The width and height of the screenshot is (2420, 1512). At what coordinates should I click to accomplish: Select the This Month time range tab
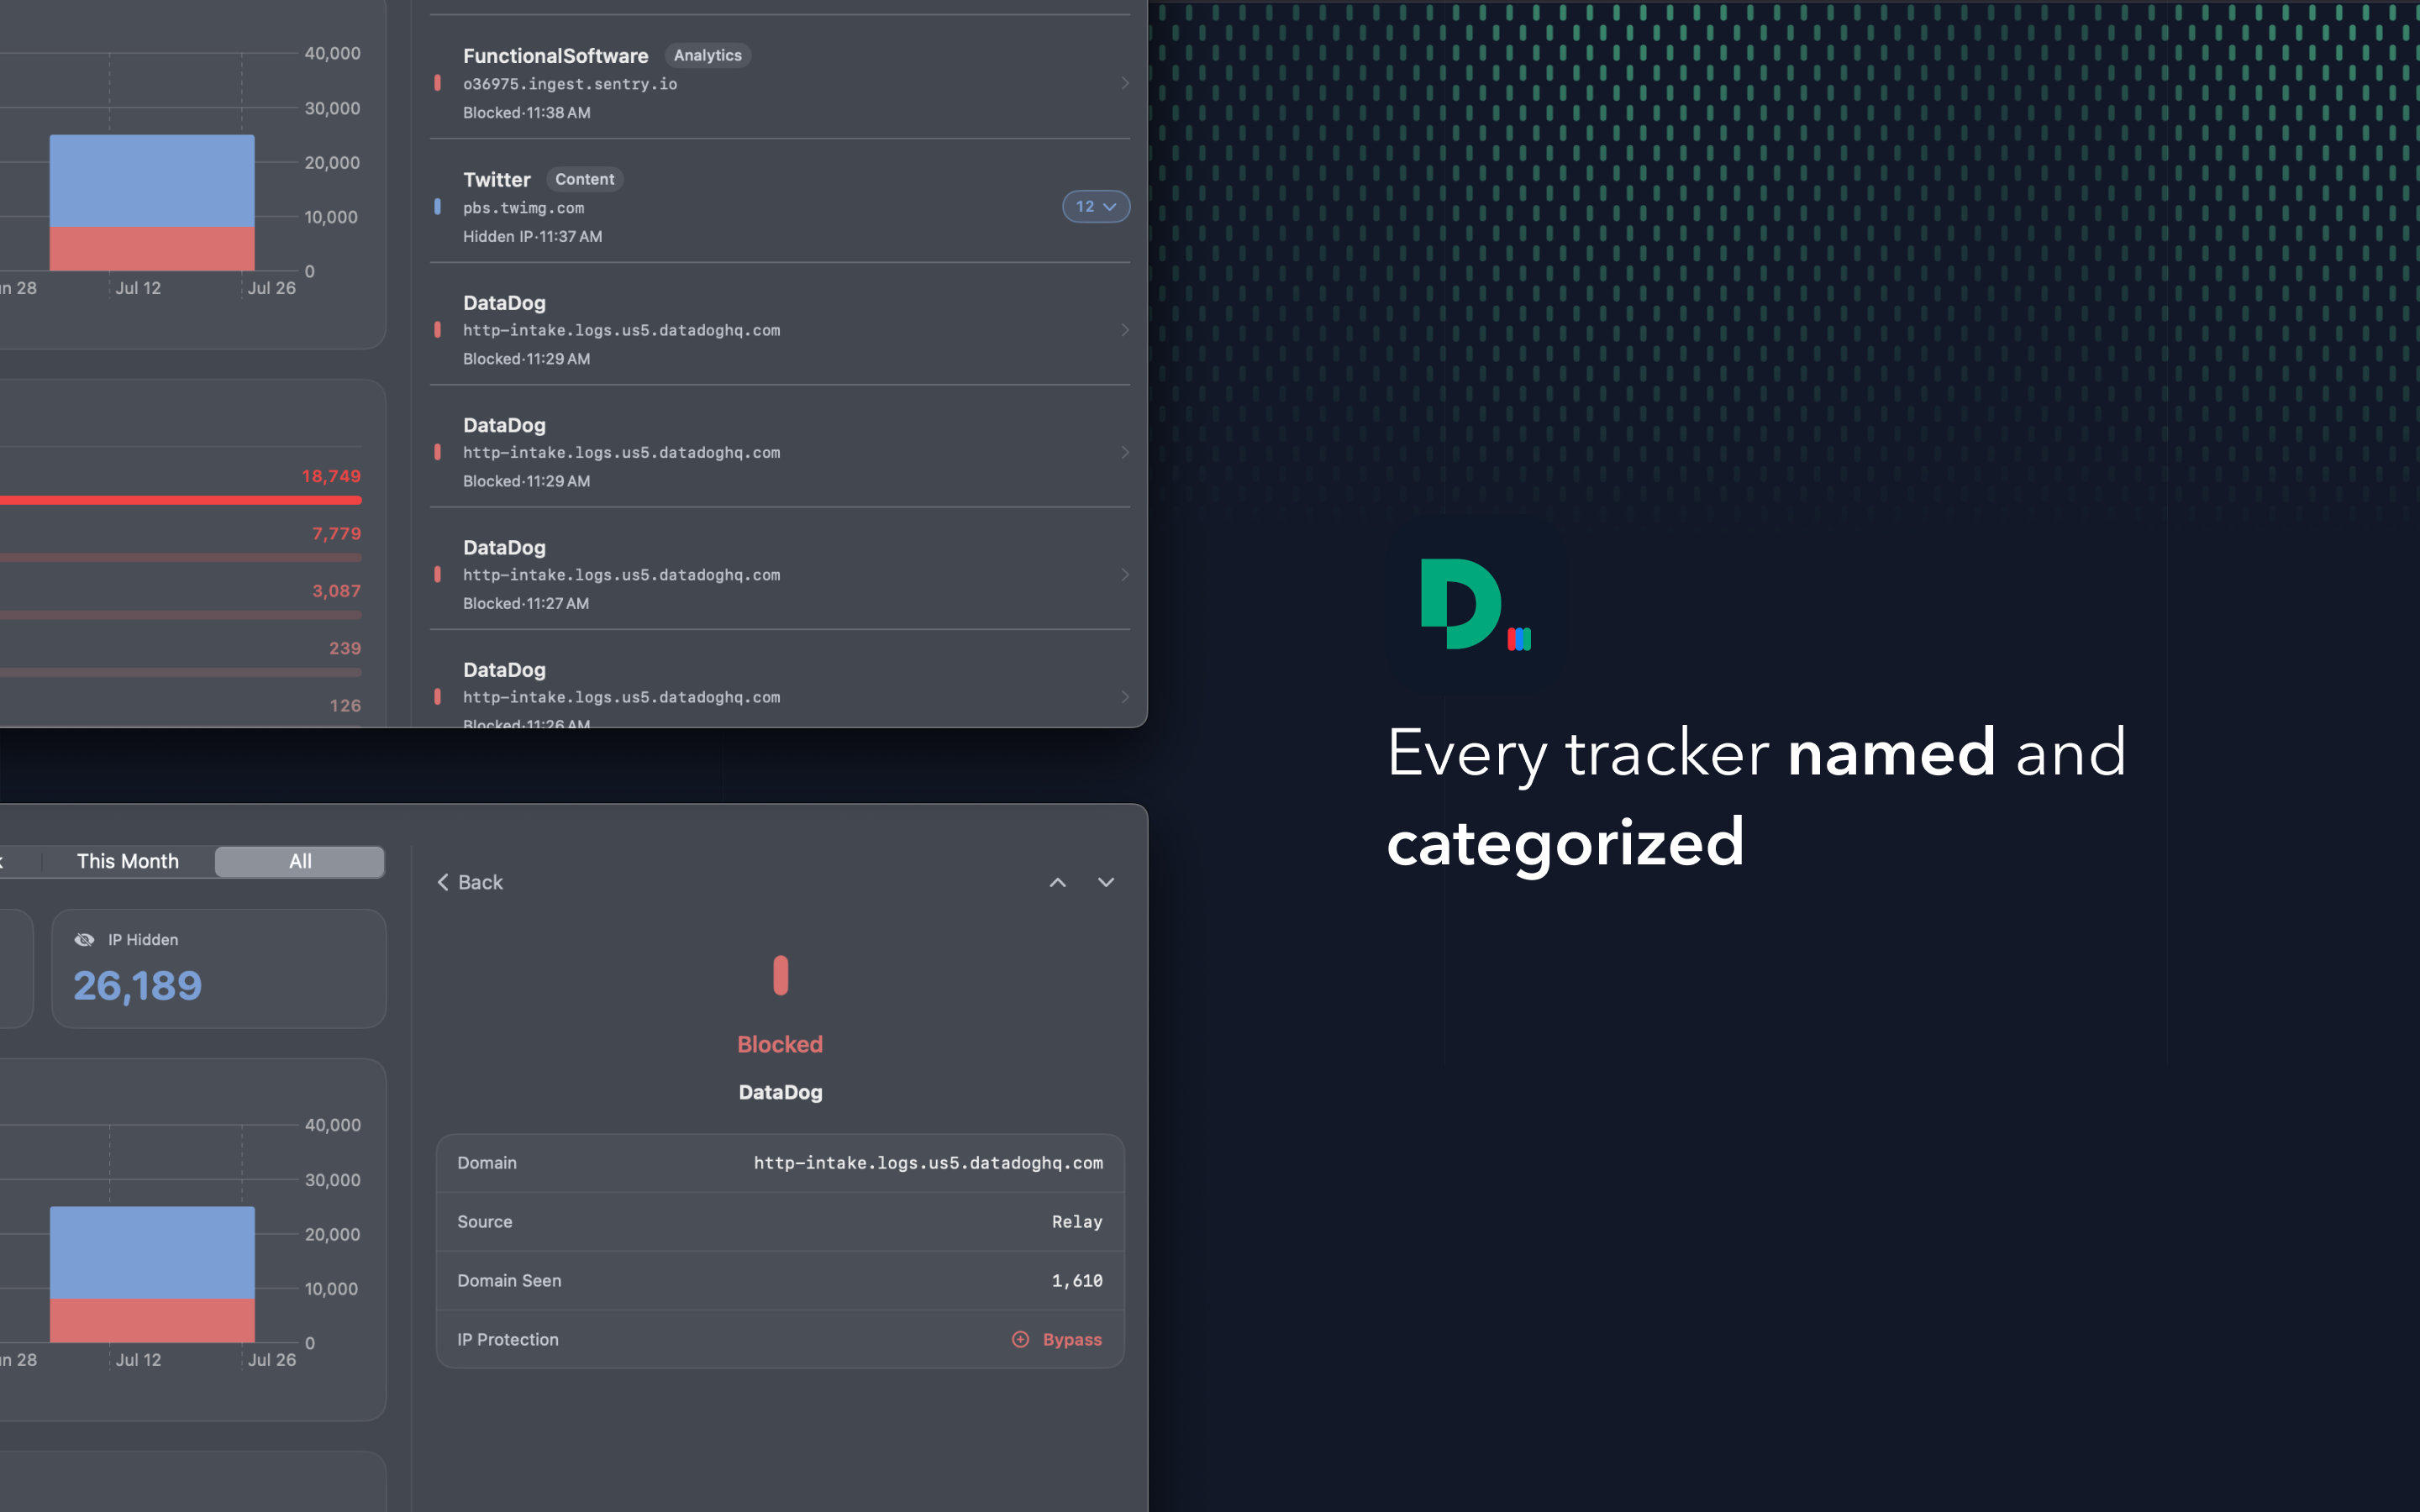(128, 861)
